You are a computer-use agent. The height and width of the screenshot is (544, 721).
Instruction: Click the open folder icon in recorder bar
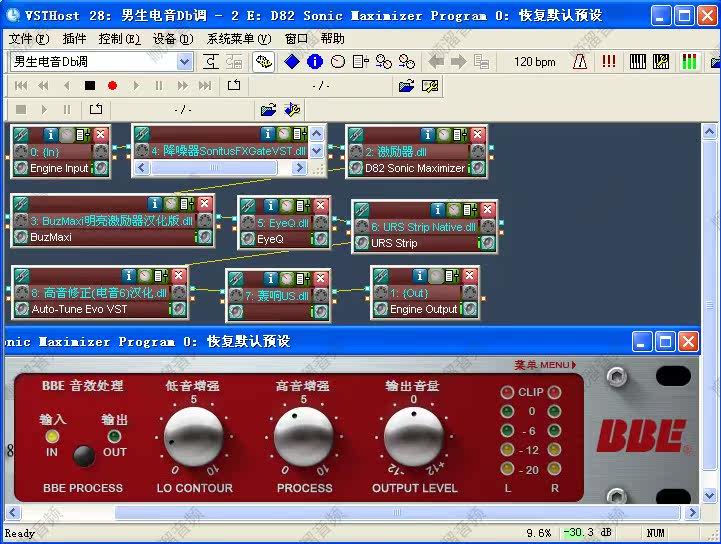coord(269,109)
